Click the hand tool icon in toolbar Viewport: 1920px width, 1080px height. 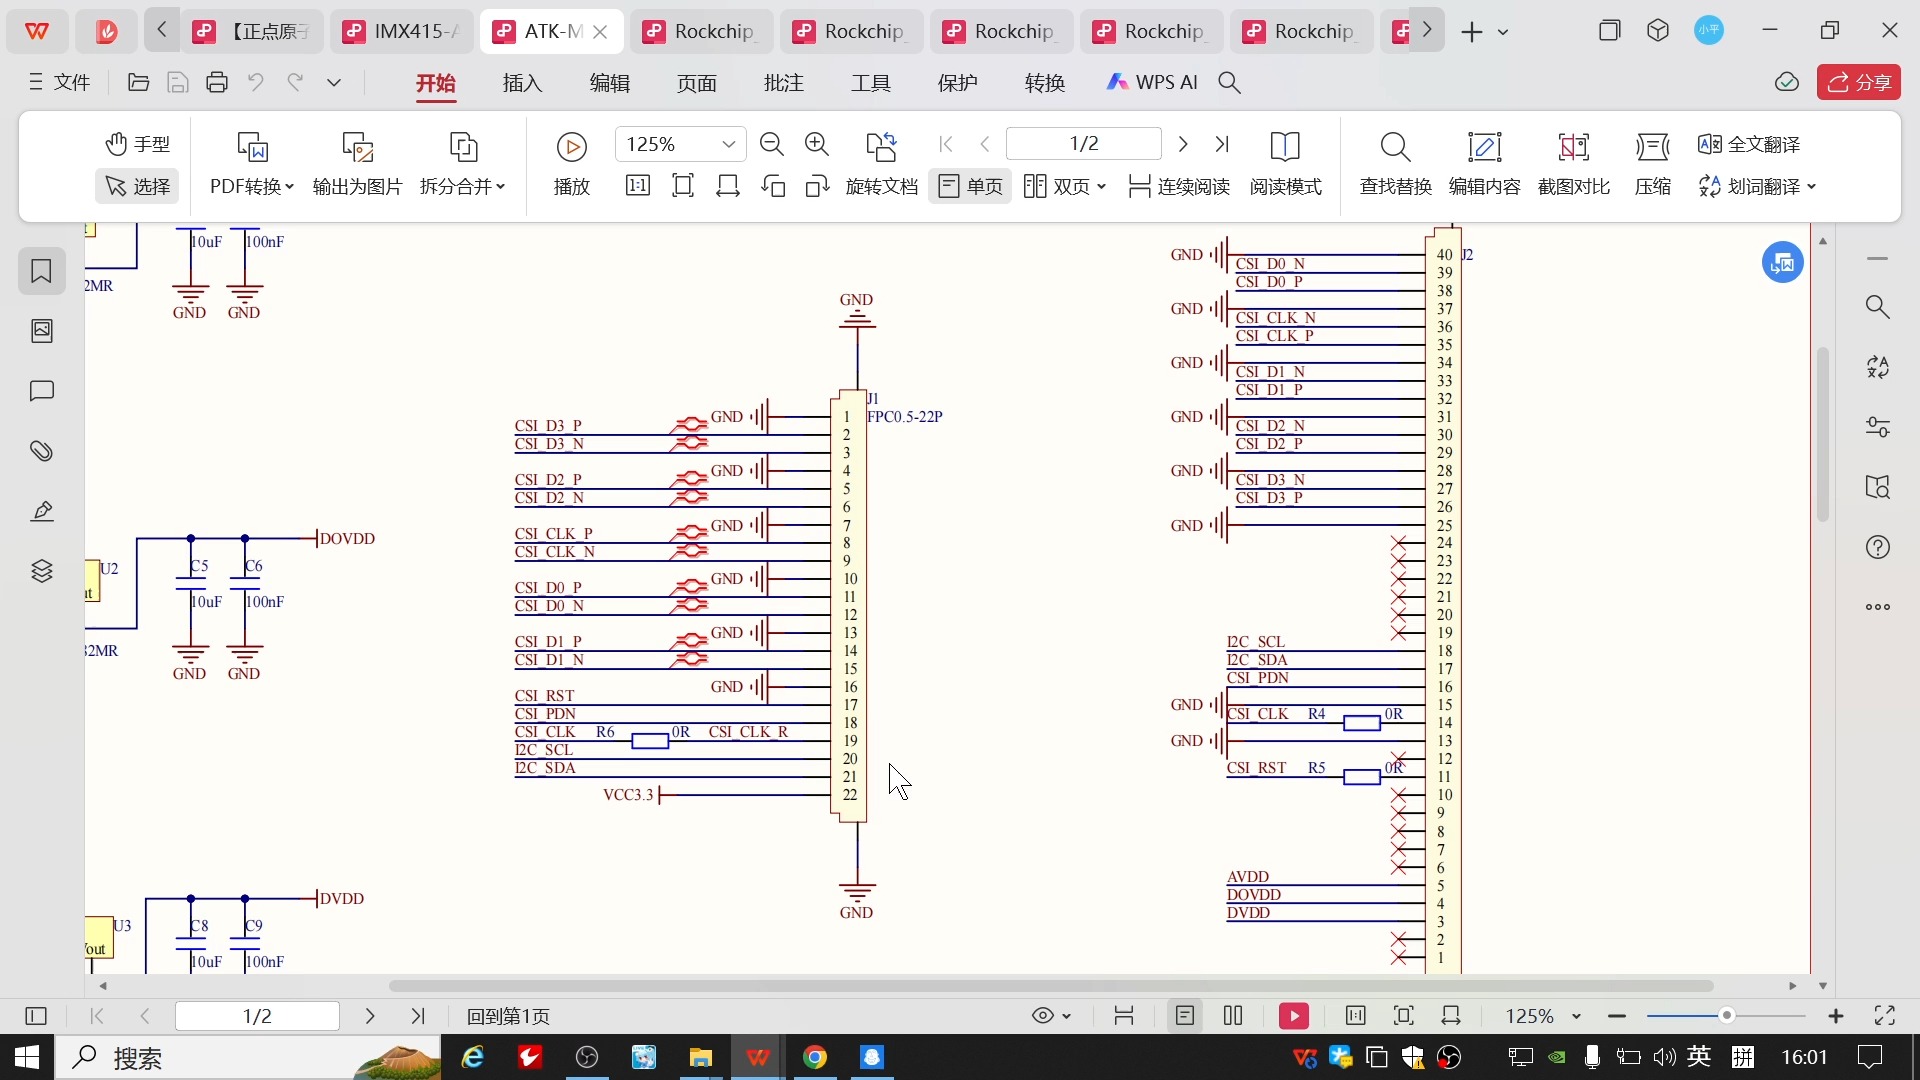tap(117, 145)
